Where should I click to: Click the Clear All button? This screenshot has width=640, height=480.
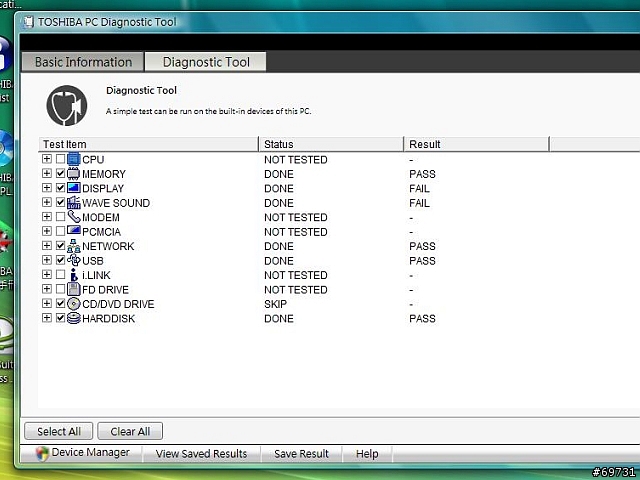coord(130,431)
